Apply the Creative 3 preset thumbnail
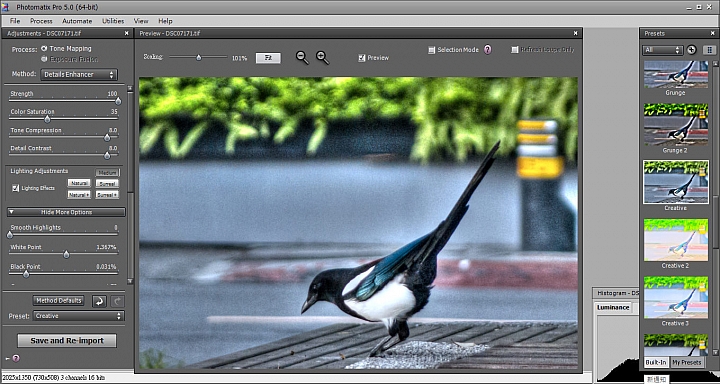Viewport: 720px width, 384px height. [x=675, y=298]
